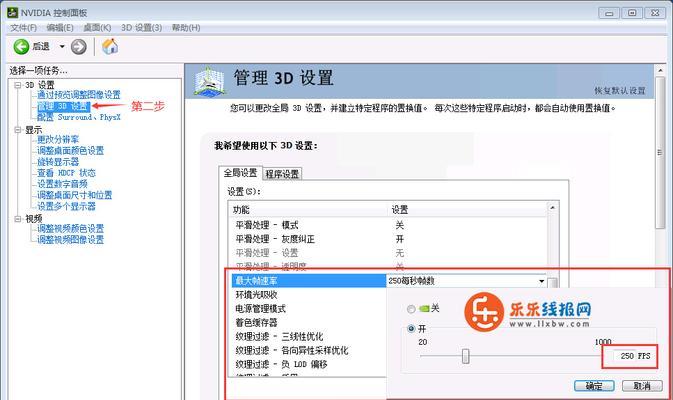Open 调整视频颜色设置 task

click(x=70, y=229)
